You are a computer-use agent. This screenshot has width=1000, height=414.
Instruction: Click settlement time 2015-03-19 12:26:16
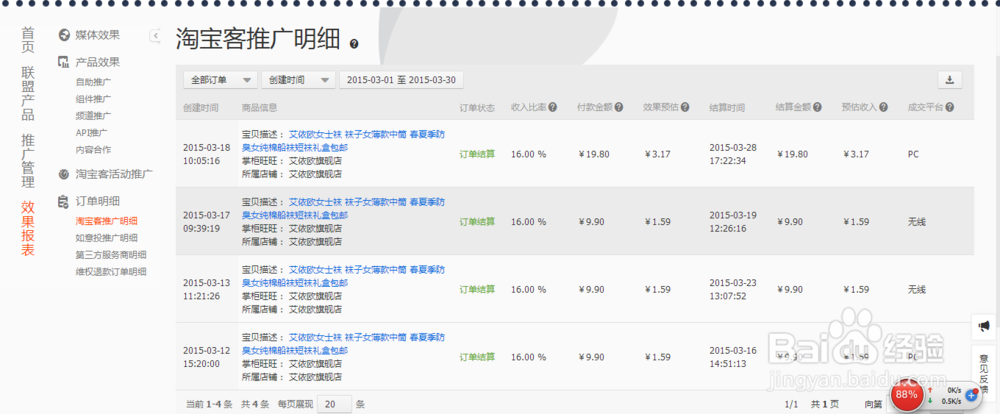coord(733,222)
